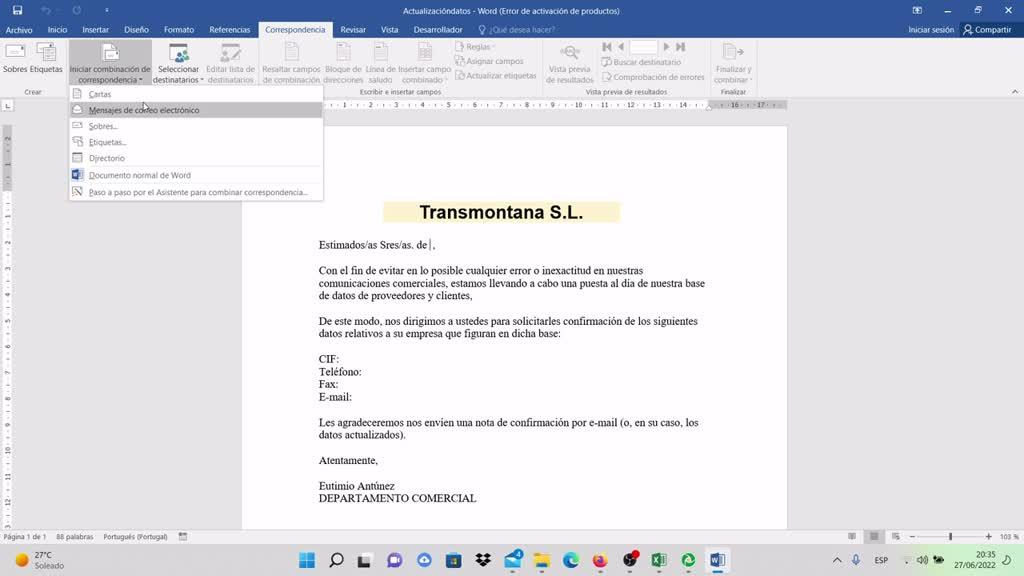Viewport: 1024px width, 576px height.
Task: Open Finalizar y combinar dropdown
Action: tap(733, 63)
